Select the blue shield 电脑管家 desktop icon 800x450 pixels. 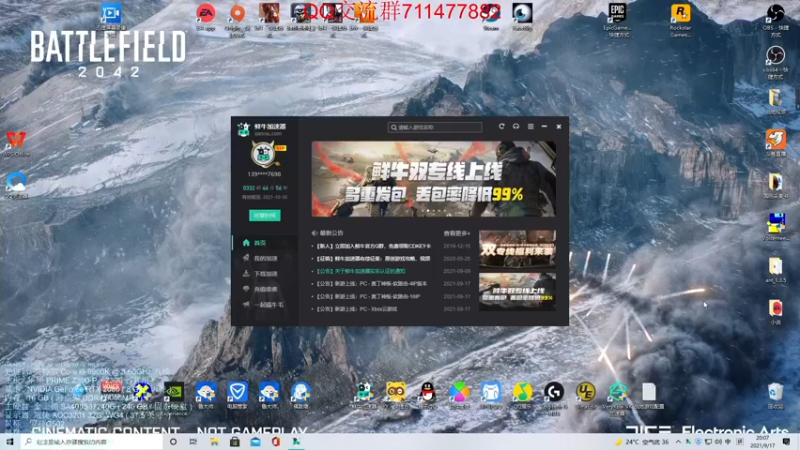237,395
